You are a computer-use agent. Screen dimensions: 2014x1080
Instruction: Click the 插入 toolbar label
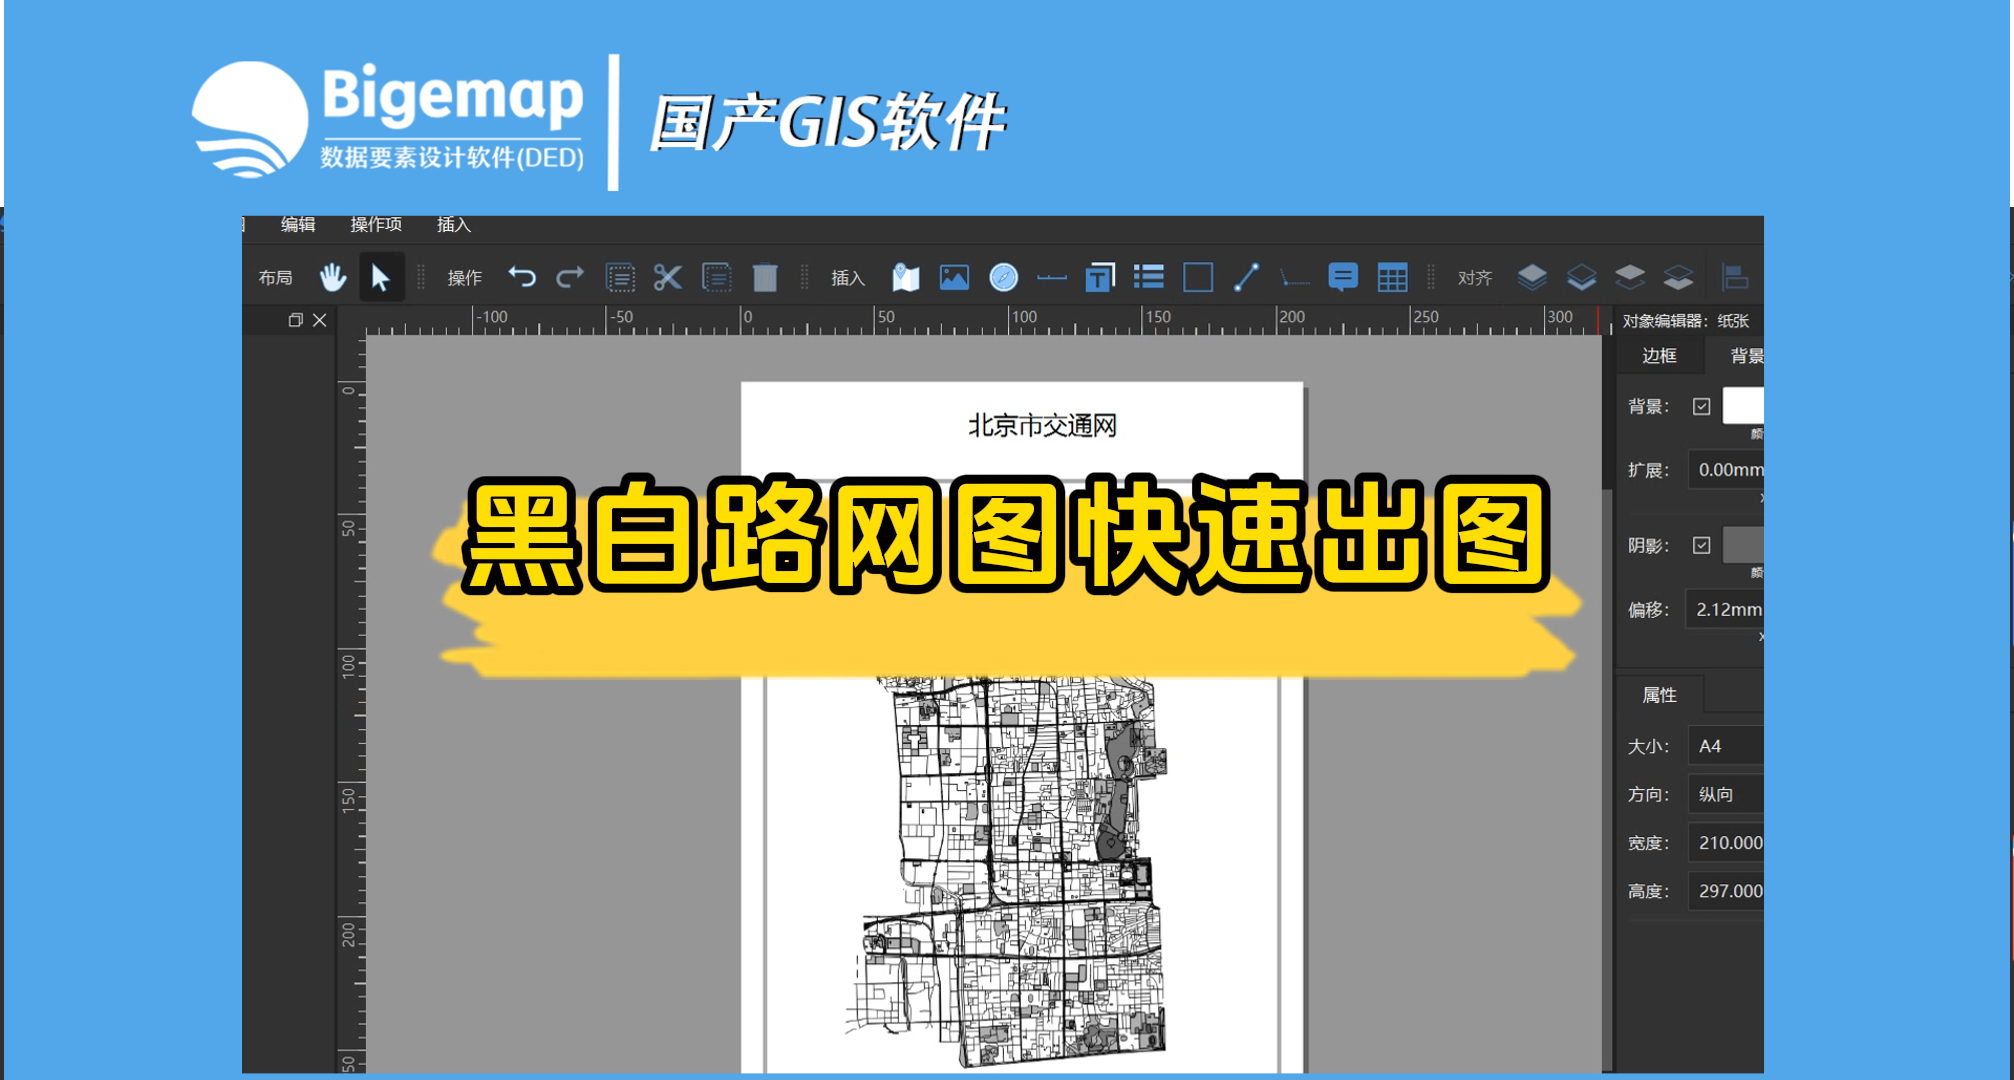point(847,277)
